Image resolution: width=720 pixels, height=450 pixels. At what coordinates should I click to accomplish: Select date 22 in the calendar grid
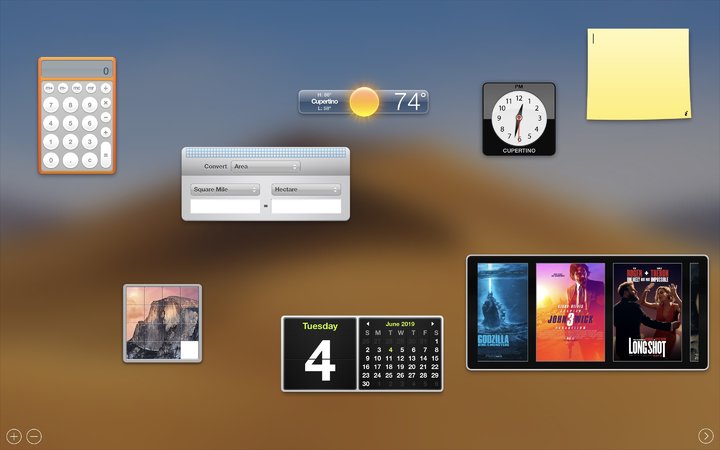click(435, 367)
